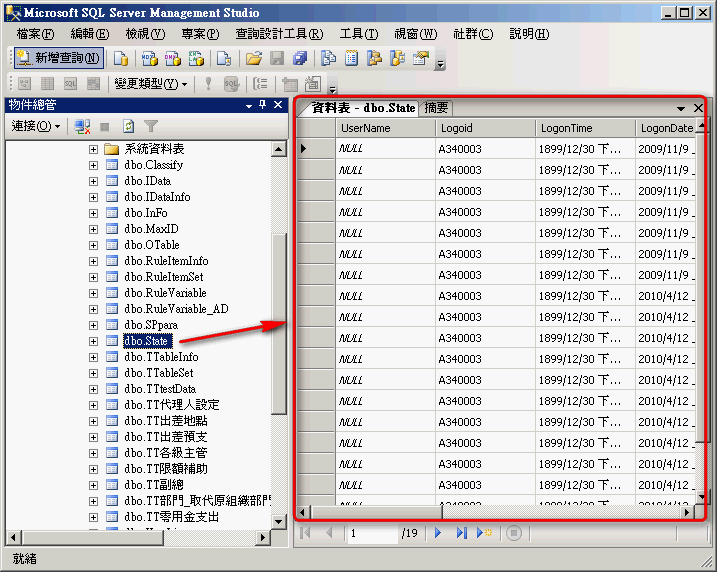Open Help (說明) menu
The height and width of the screenshot is (572, 717).
529,34
